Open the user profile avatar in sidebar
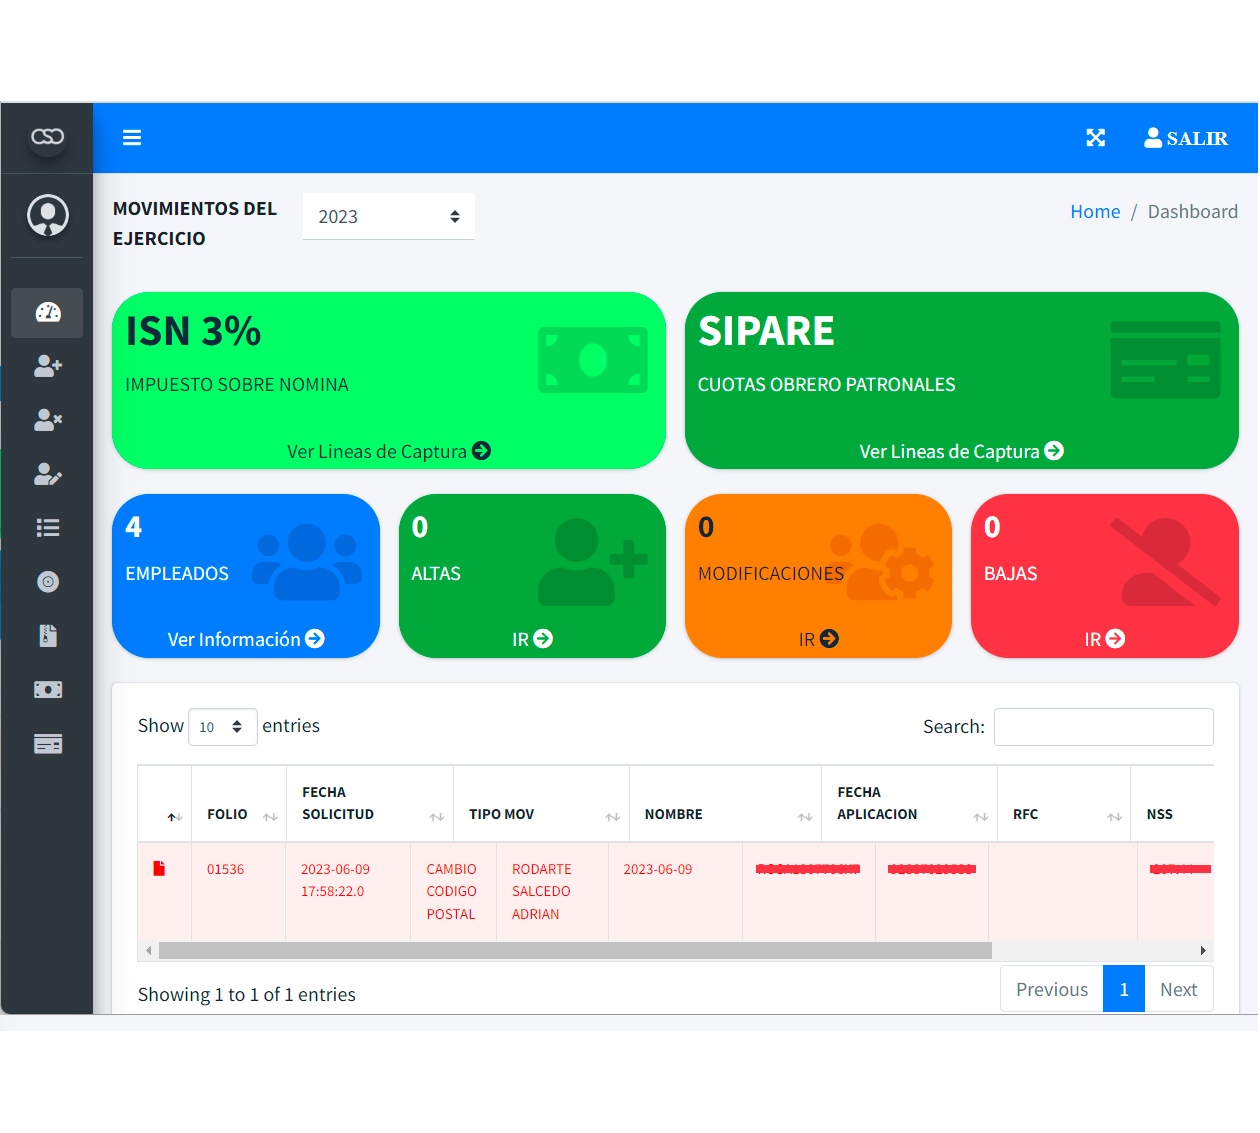This screenshot has width=1260, height=1133. (x=47, y=215)
